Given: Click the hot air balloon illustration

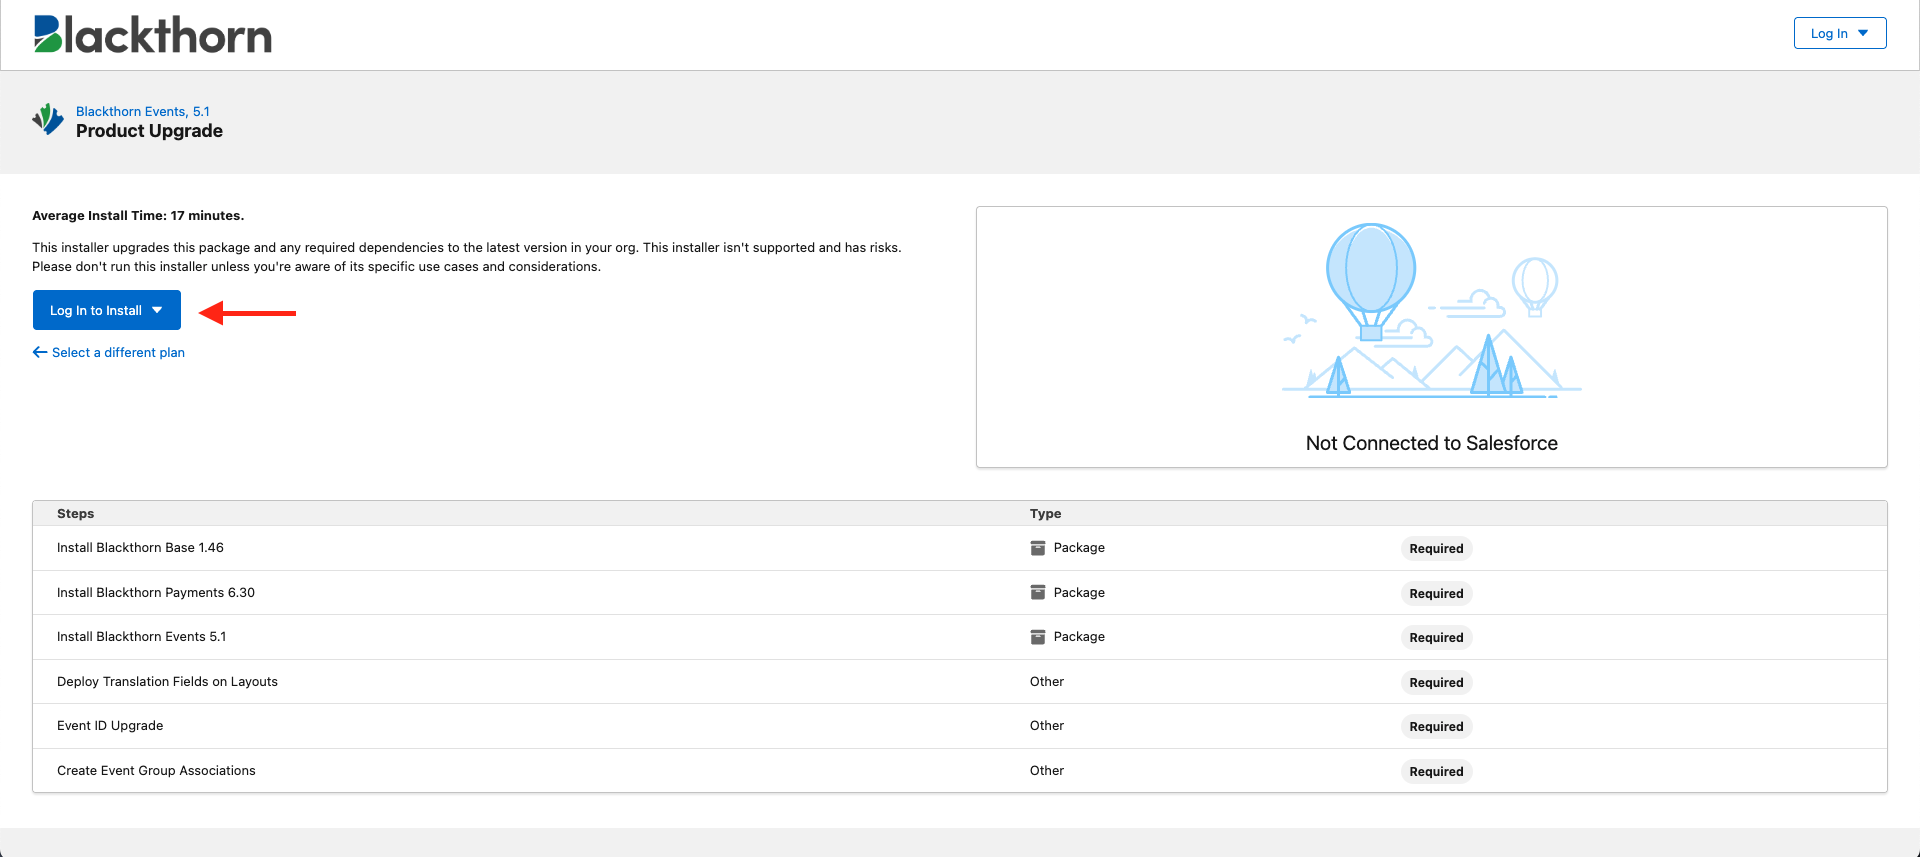Looking at the screenshot, I should point(1431,311).
